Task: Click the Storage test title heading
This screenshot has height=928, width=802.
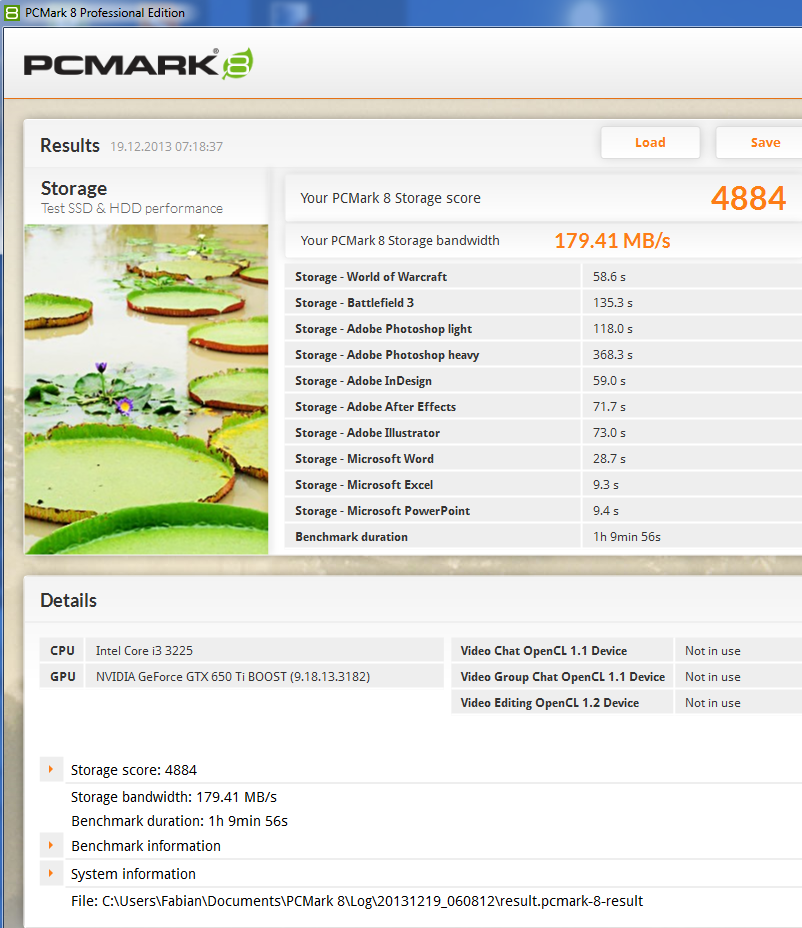Action: [x=74, y=188]
